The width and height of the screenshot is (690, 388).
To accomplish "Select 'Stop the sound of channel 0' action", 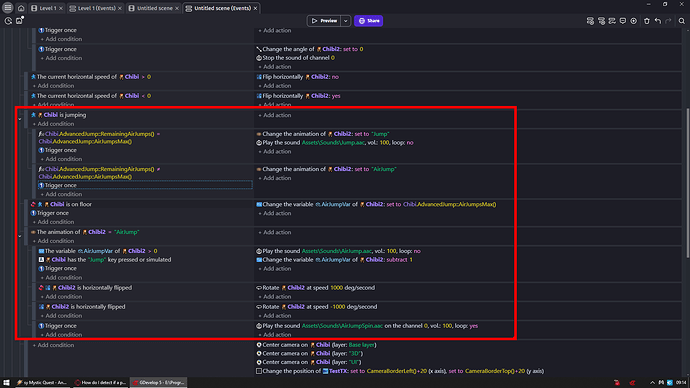I will pyautogui.click(x=295, y=58).
